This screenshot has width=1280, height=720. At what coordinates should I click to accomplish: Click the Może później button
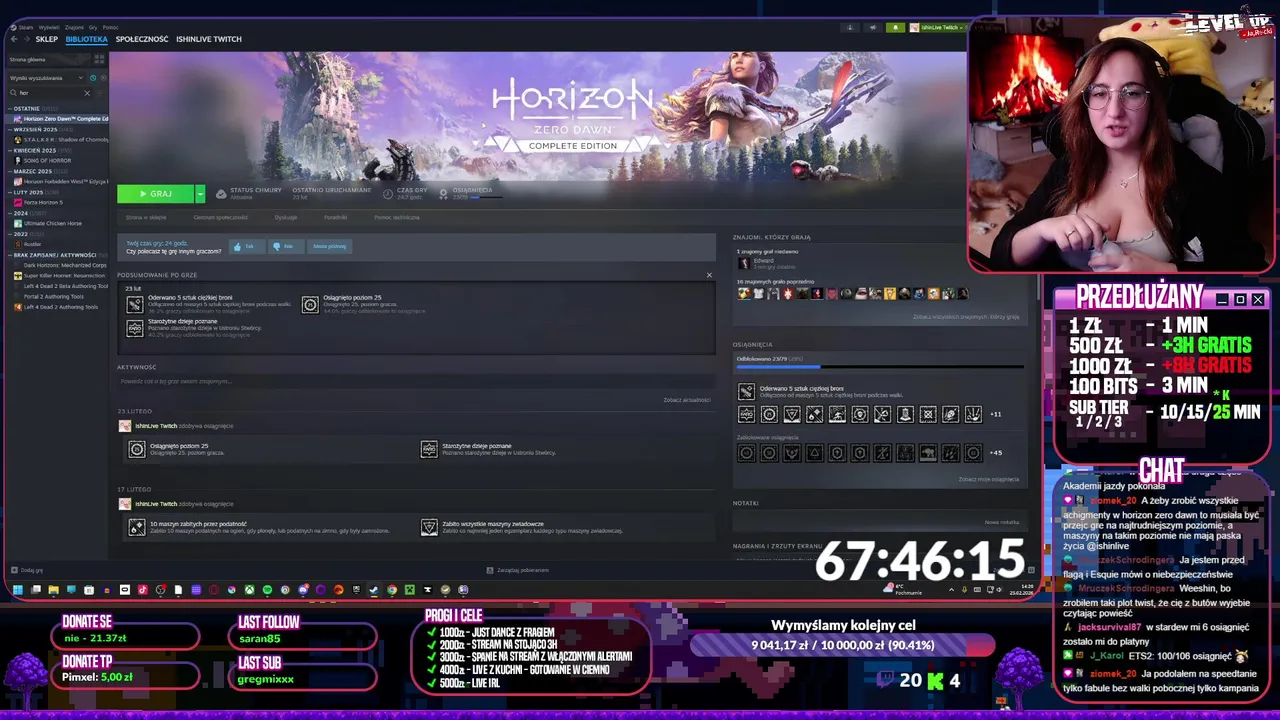click(x=329, y=246)
